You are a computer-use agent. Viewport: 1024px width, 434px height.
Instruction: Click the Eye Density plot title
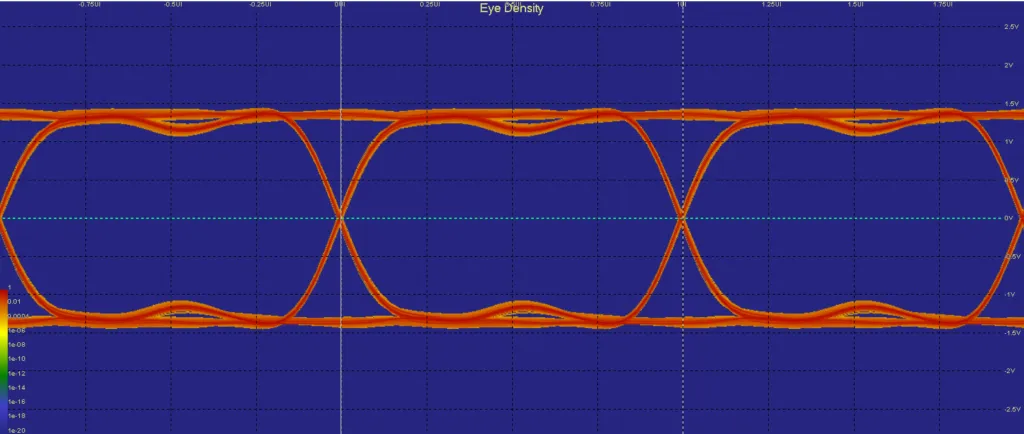point(511,8)
